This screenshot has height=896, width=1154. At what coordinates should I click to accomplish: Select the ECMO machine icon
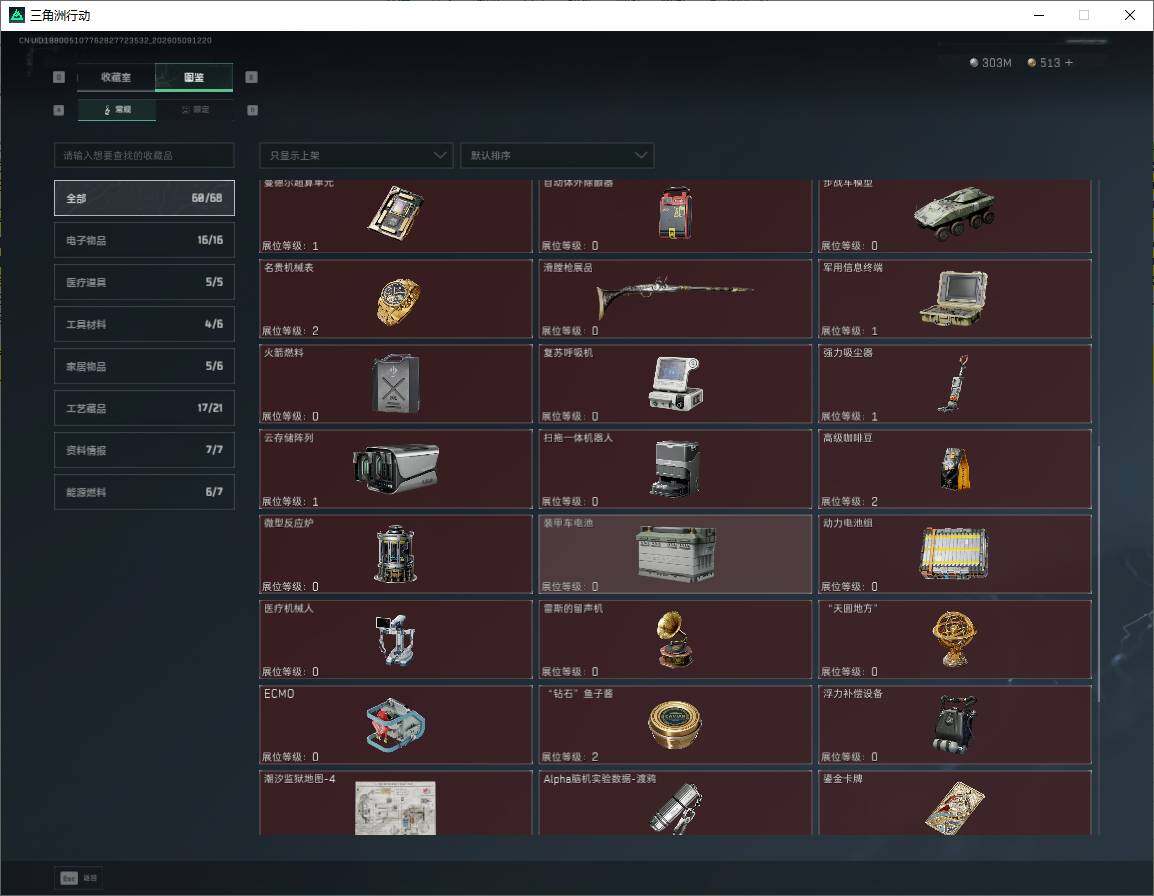point(395,724)
